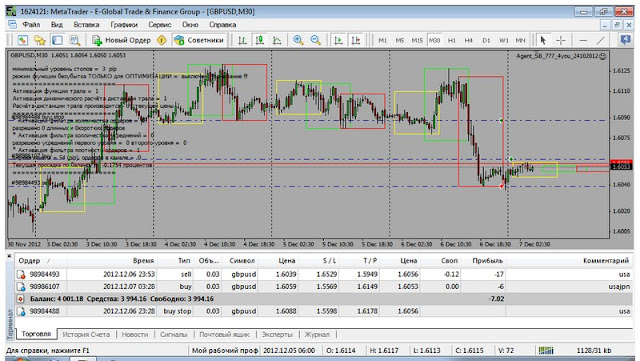640x361 pixels.
Task: Select W1 timeframe
Action: pos(504,40)
